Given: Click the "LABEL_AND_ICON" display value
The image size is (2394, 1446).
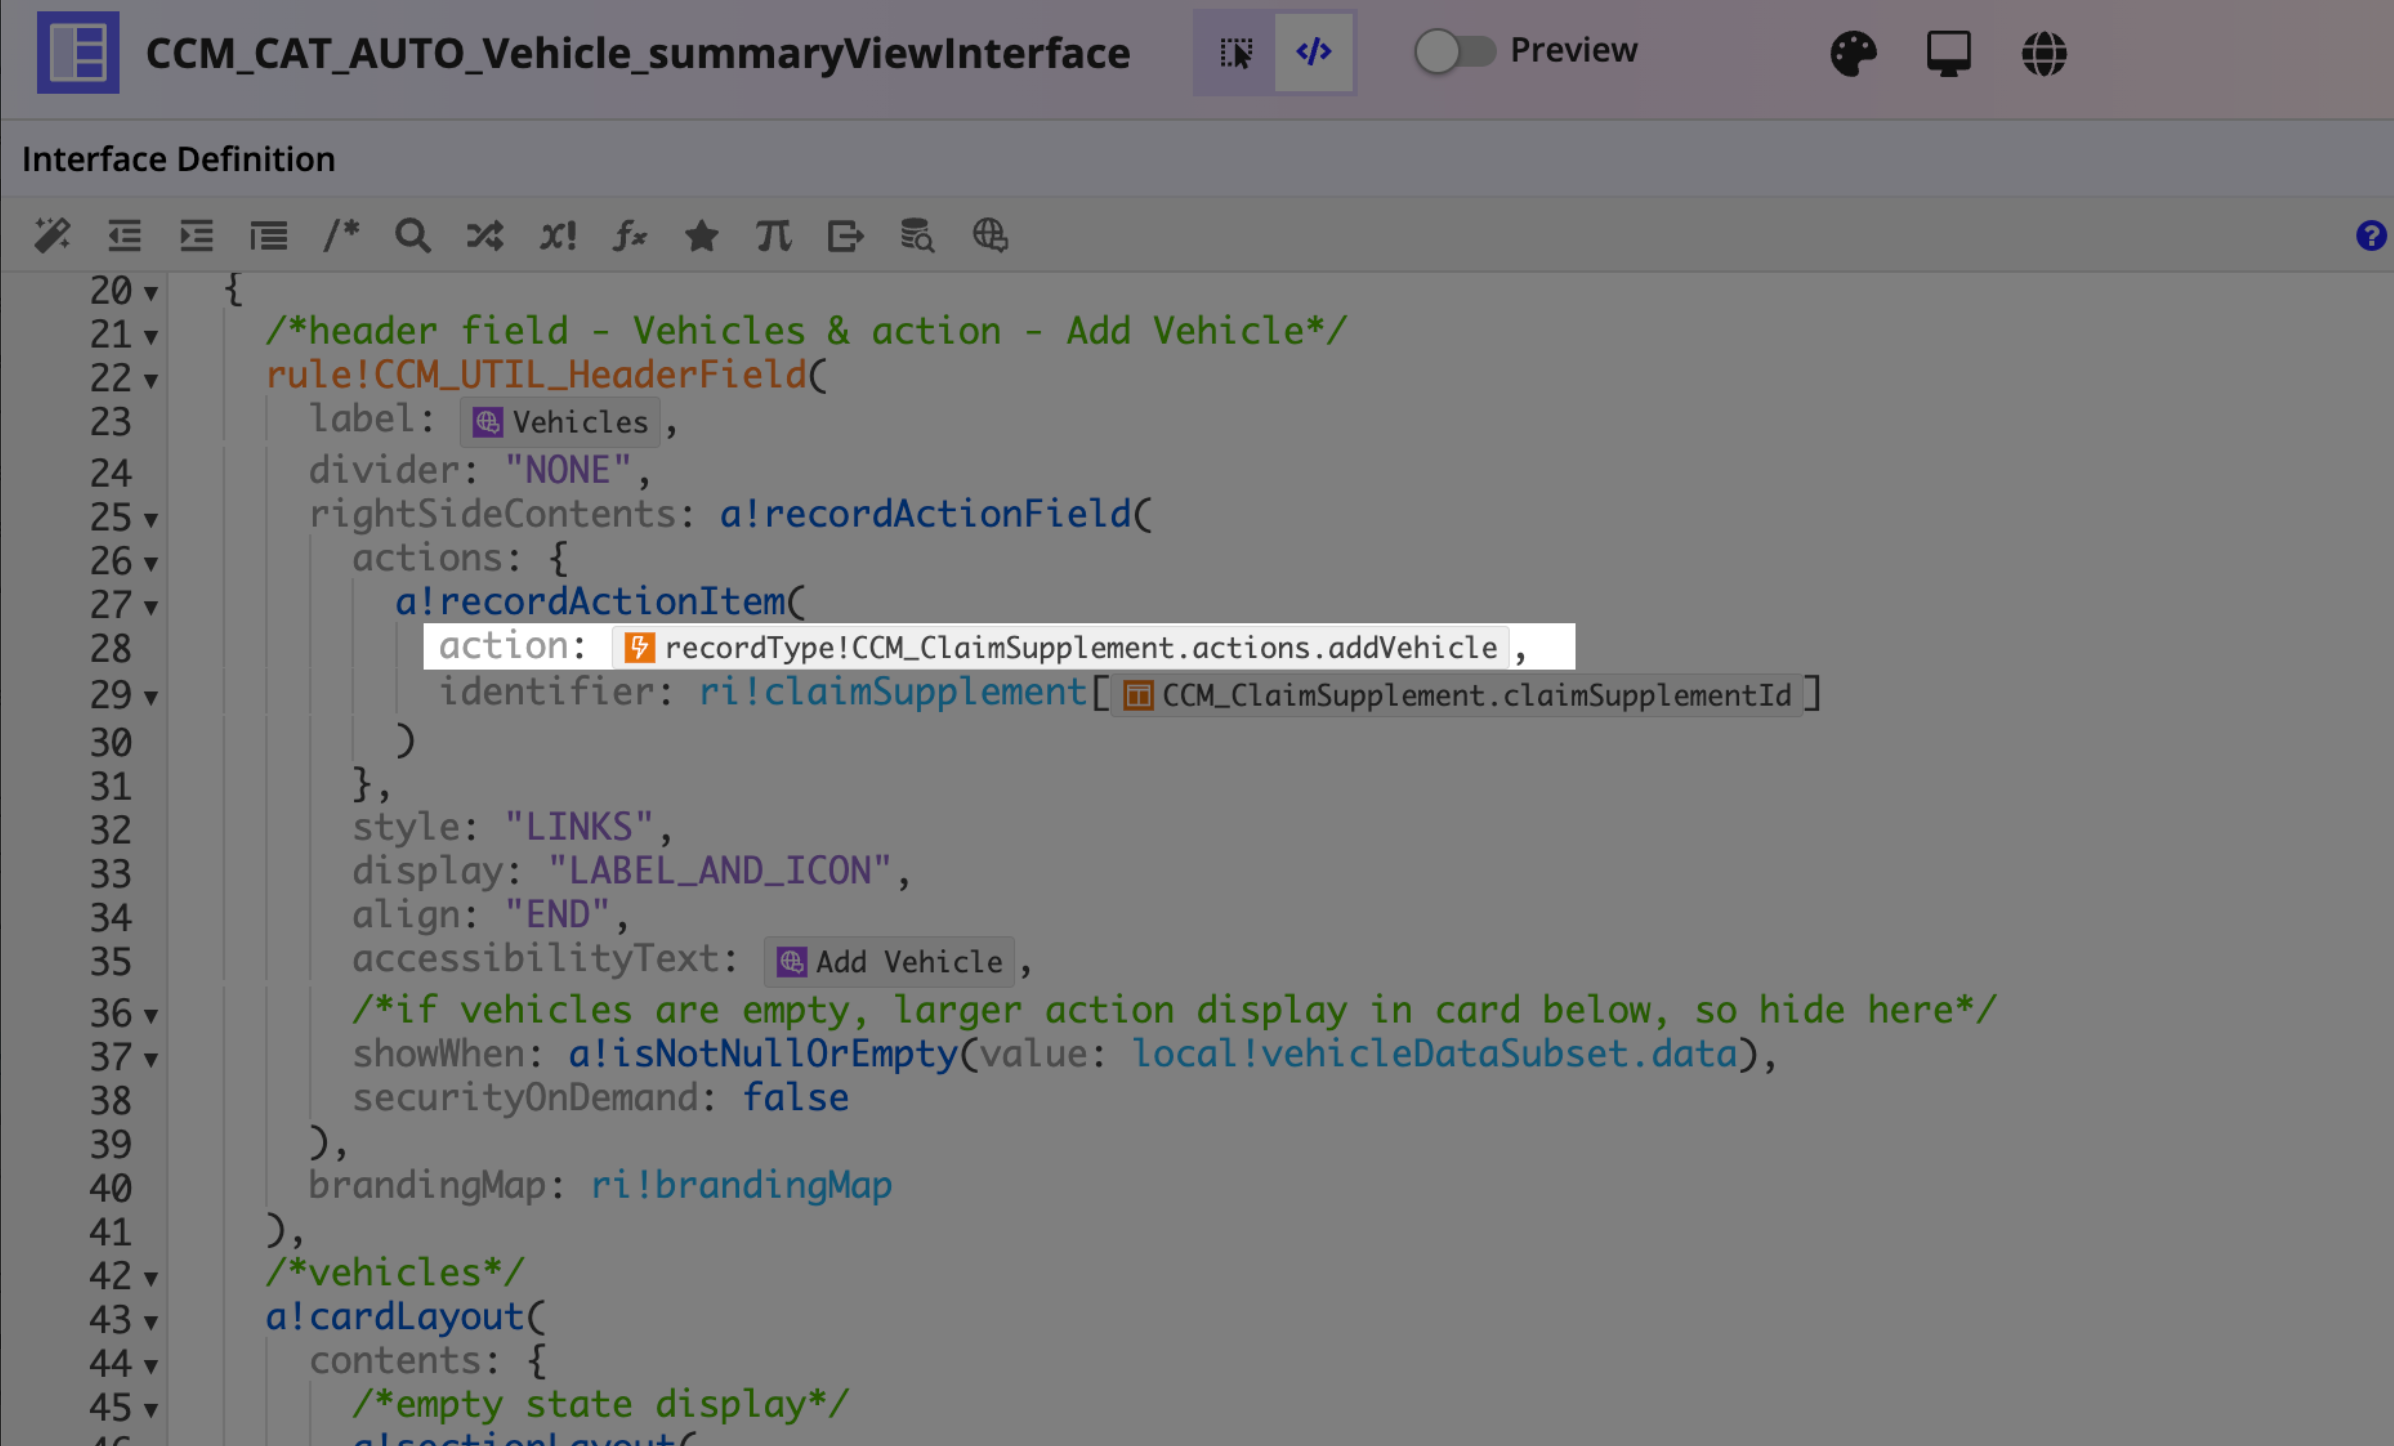Looking at the screenshot, I should click(719, 871).
